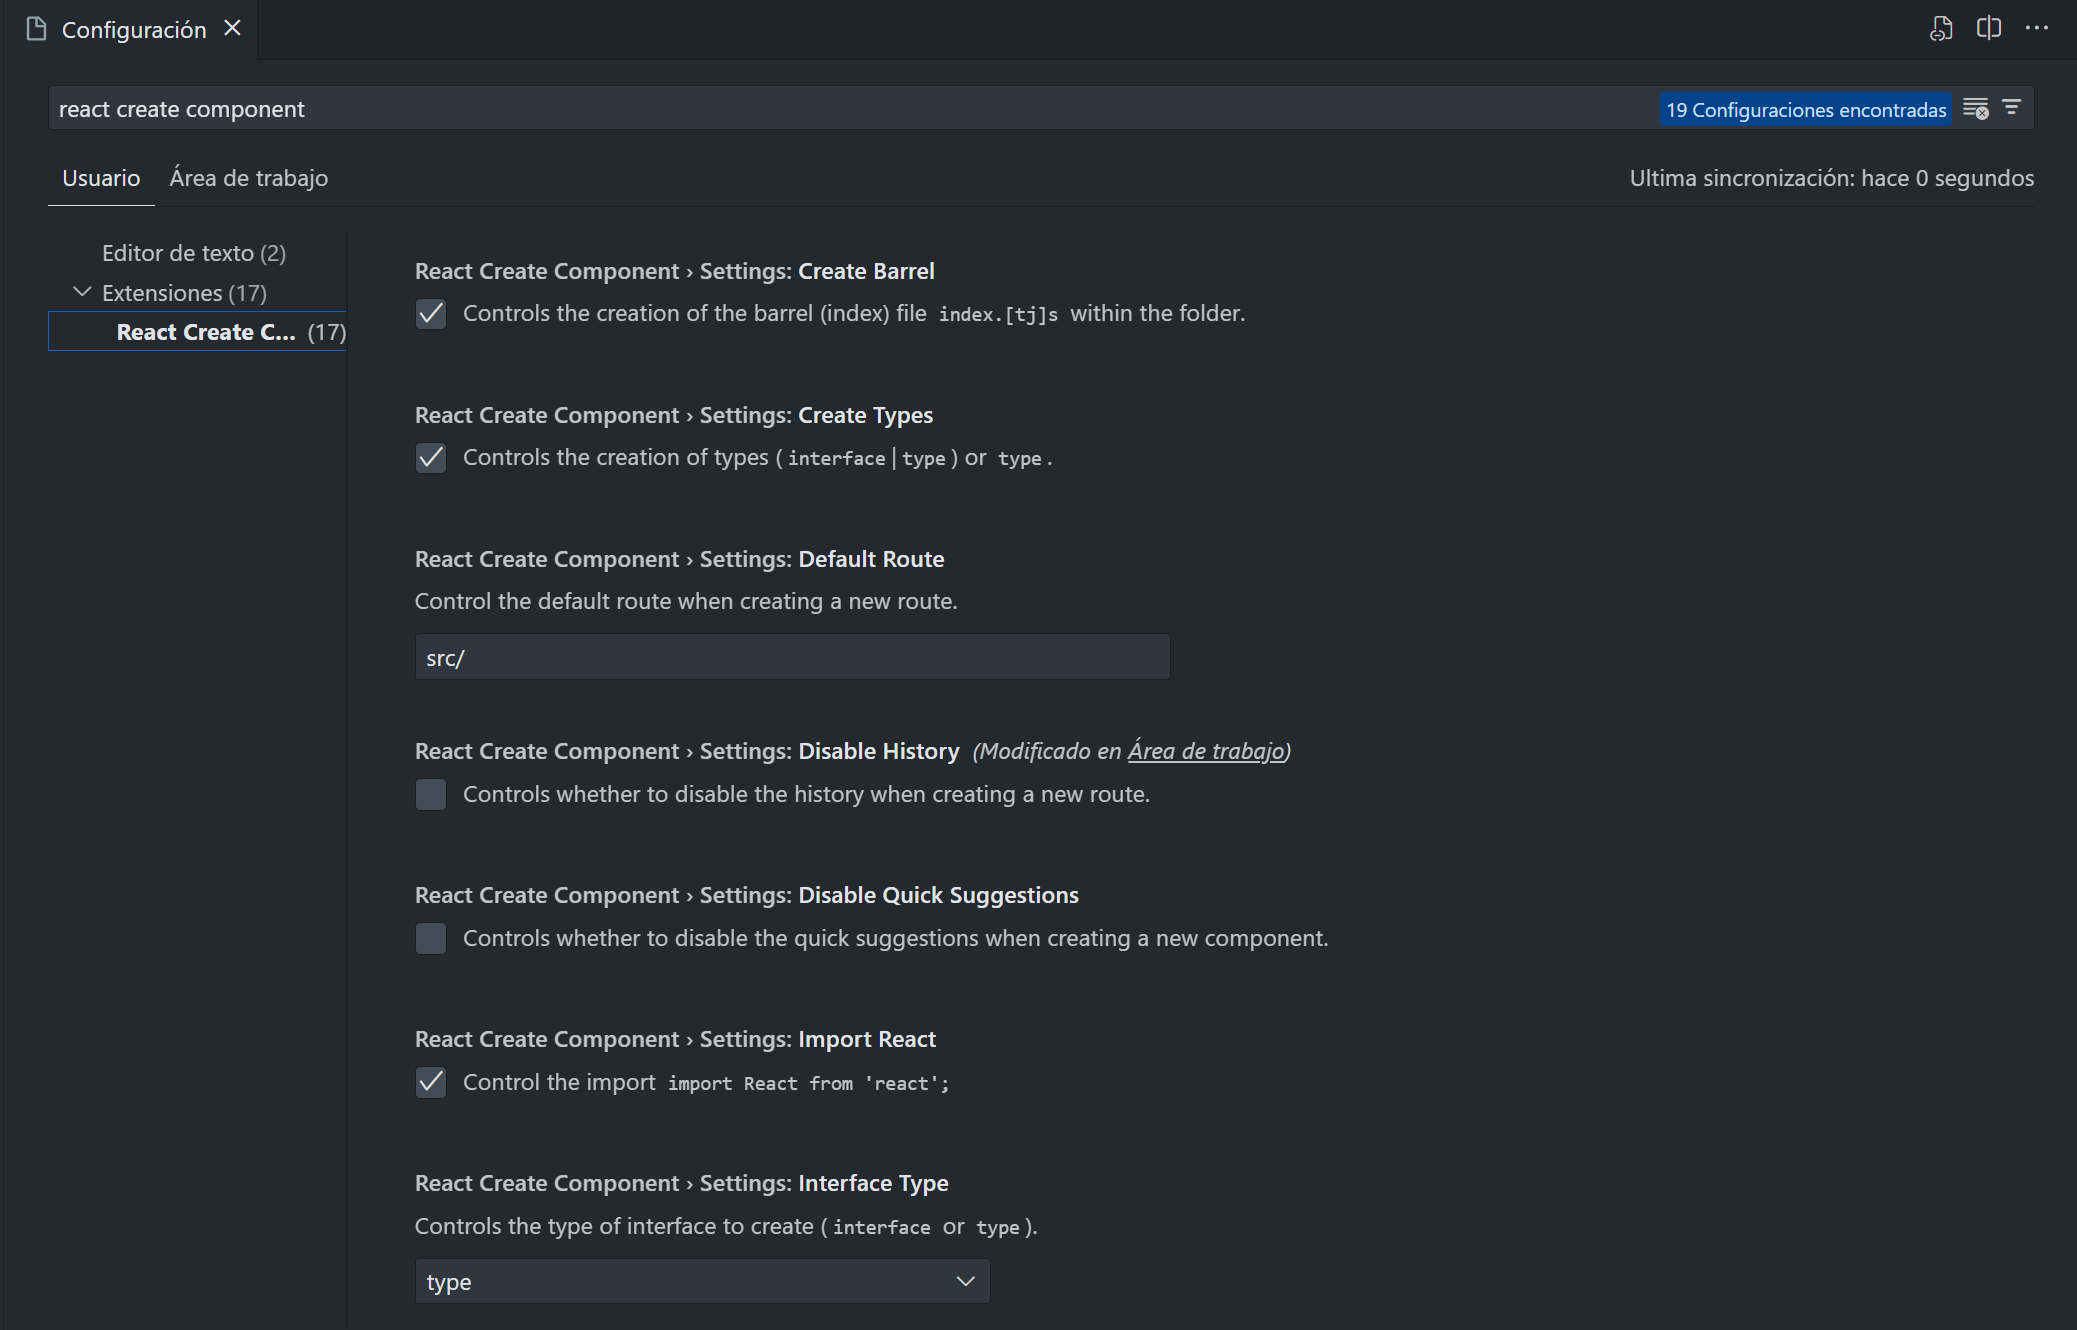
Task: Open the settings filter icon
Action: (2011, 107)
